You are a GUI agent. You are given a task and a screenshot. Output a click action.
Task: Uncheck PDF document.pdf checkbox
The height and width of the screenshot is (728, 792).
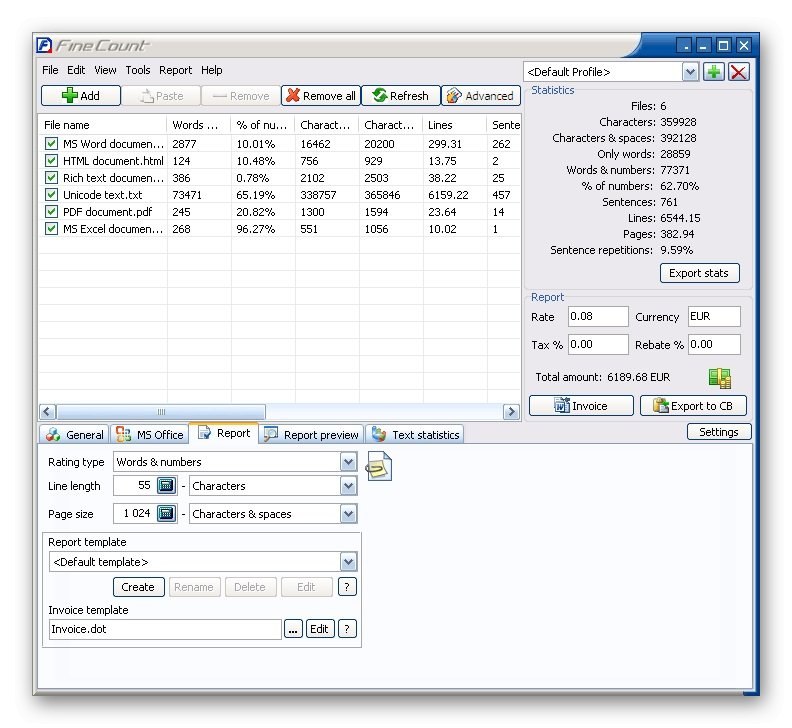click(x=51, y=212)
